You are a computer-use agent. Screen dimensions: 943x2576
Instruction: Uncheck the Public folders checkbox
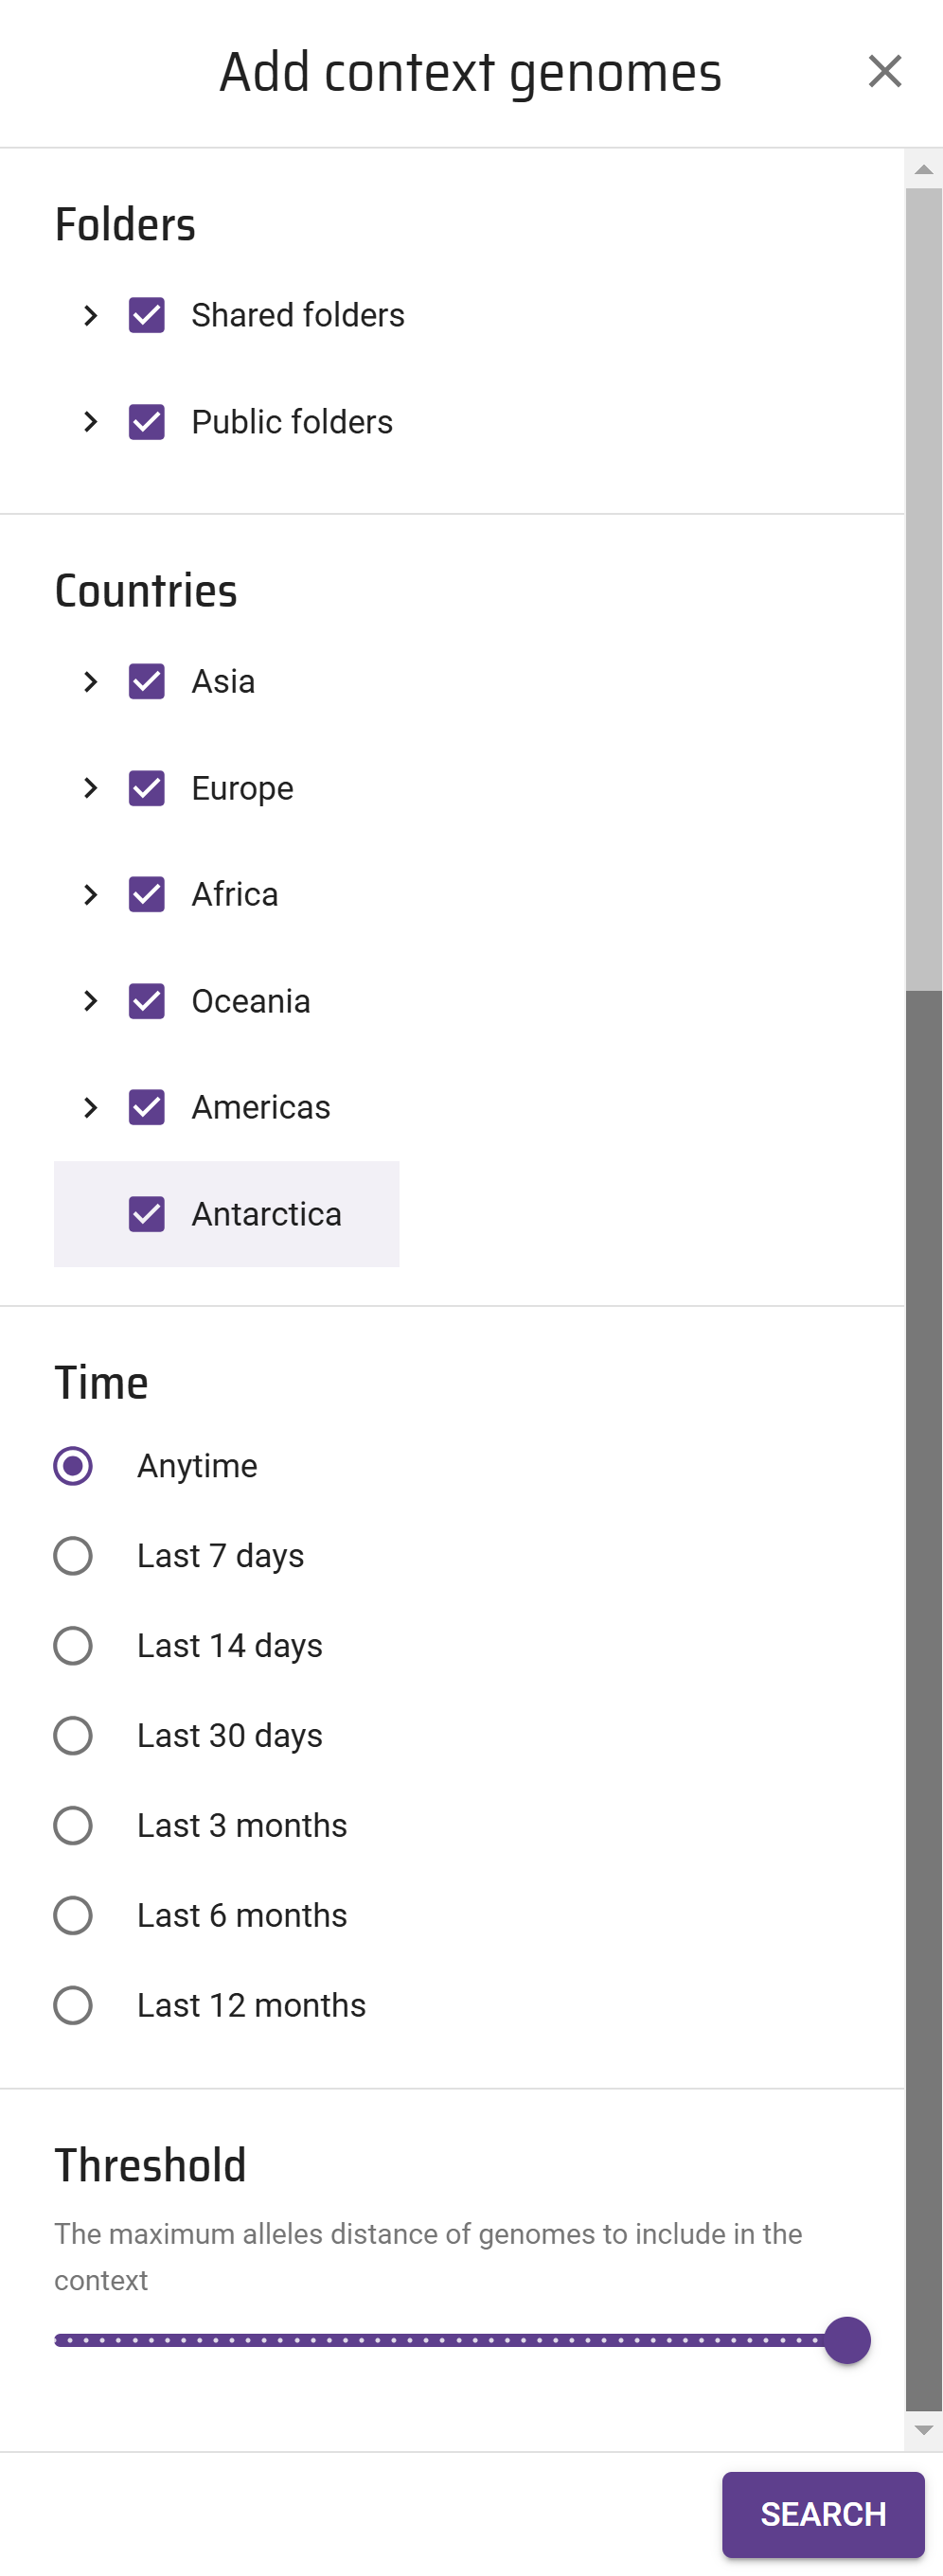click(x=147, y=422)
